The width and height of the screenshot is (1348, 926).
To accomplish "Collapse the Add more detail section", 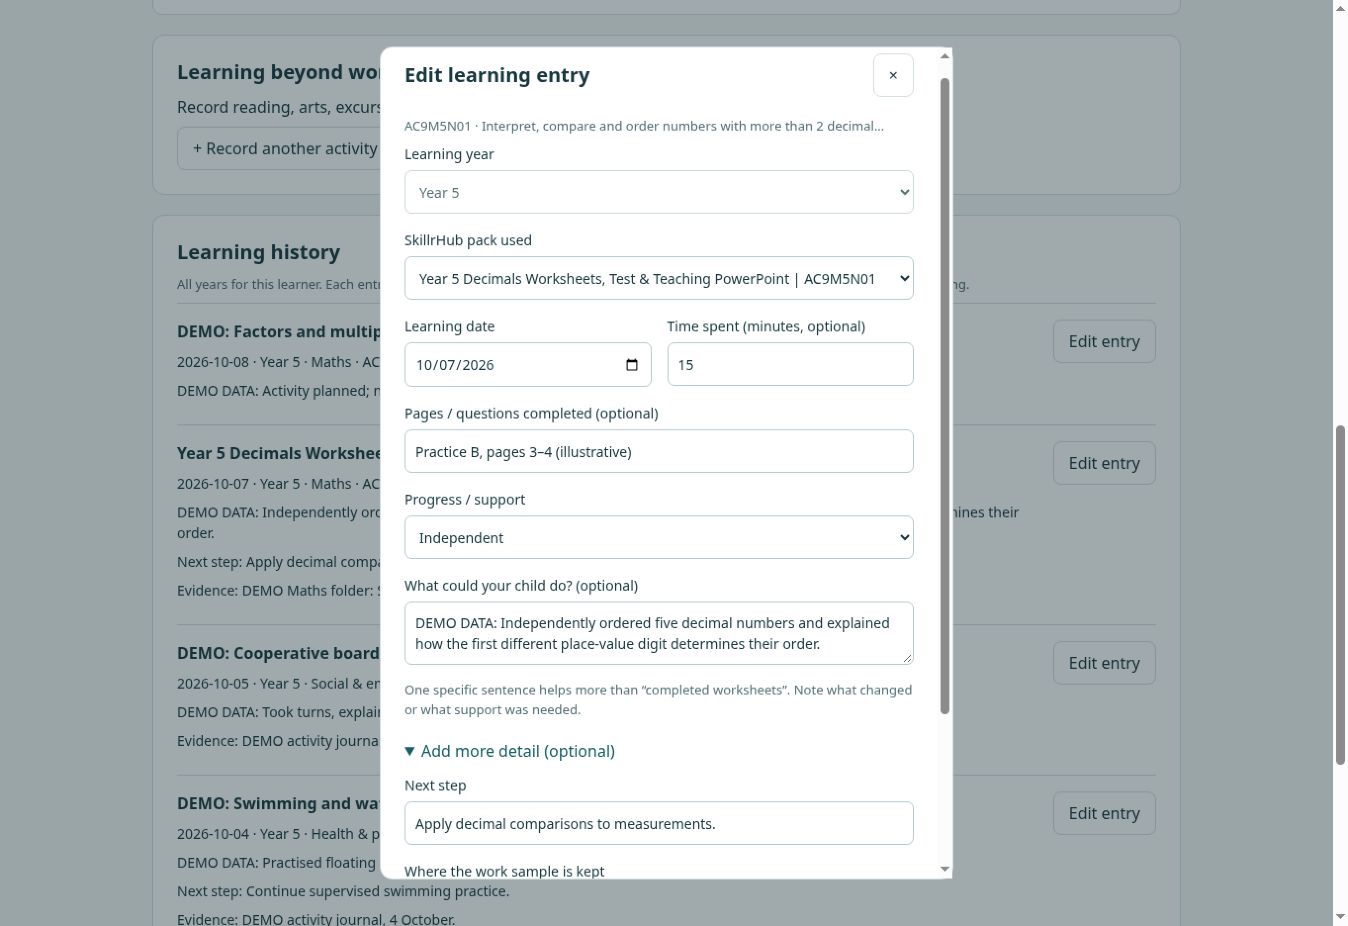I will tap(510, 751).
